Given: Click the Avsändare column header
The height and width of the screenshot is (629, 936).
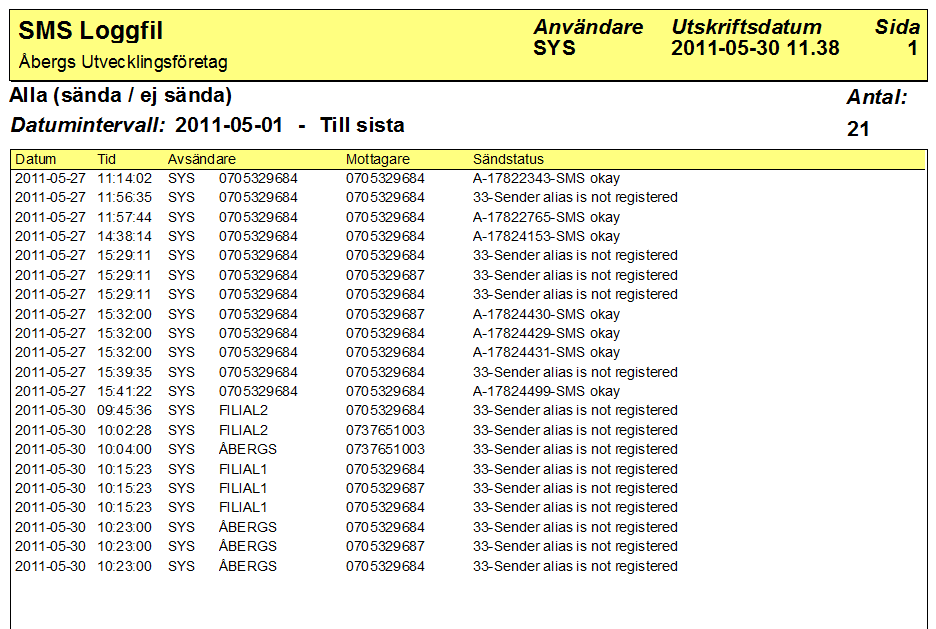Looking at the screenshot, I should coord(202,159).
